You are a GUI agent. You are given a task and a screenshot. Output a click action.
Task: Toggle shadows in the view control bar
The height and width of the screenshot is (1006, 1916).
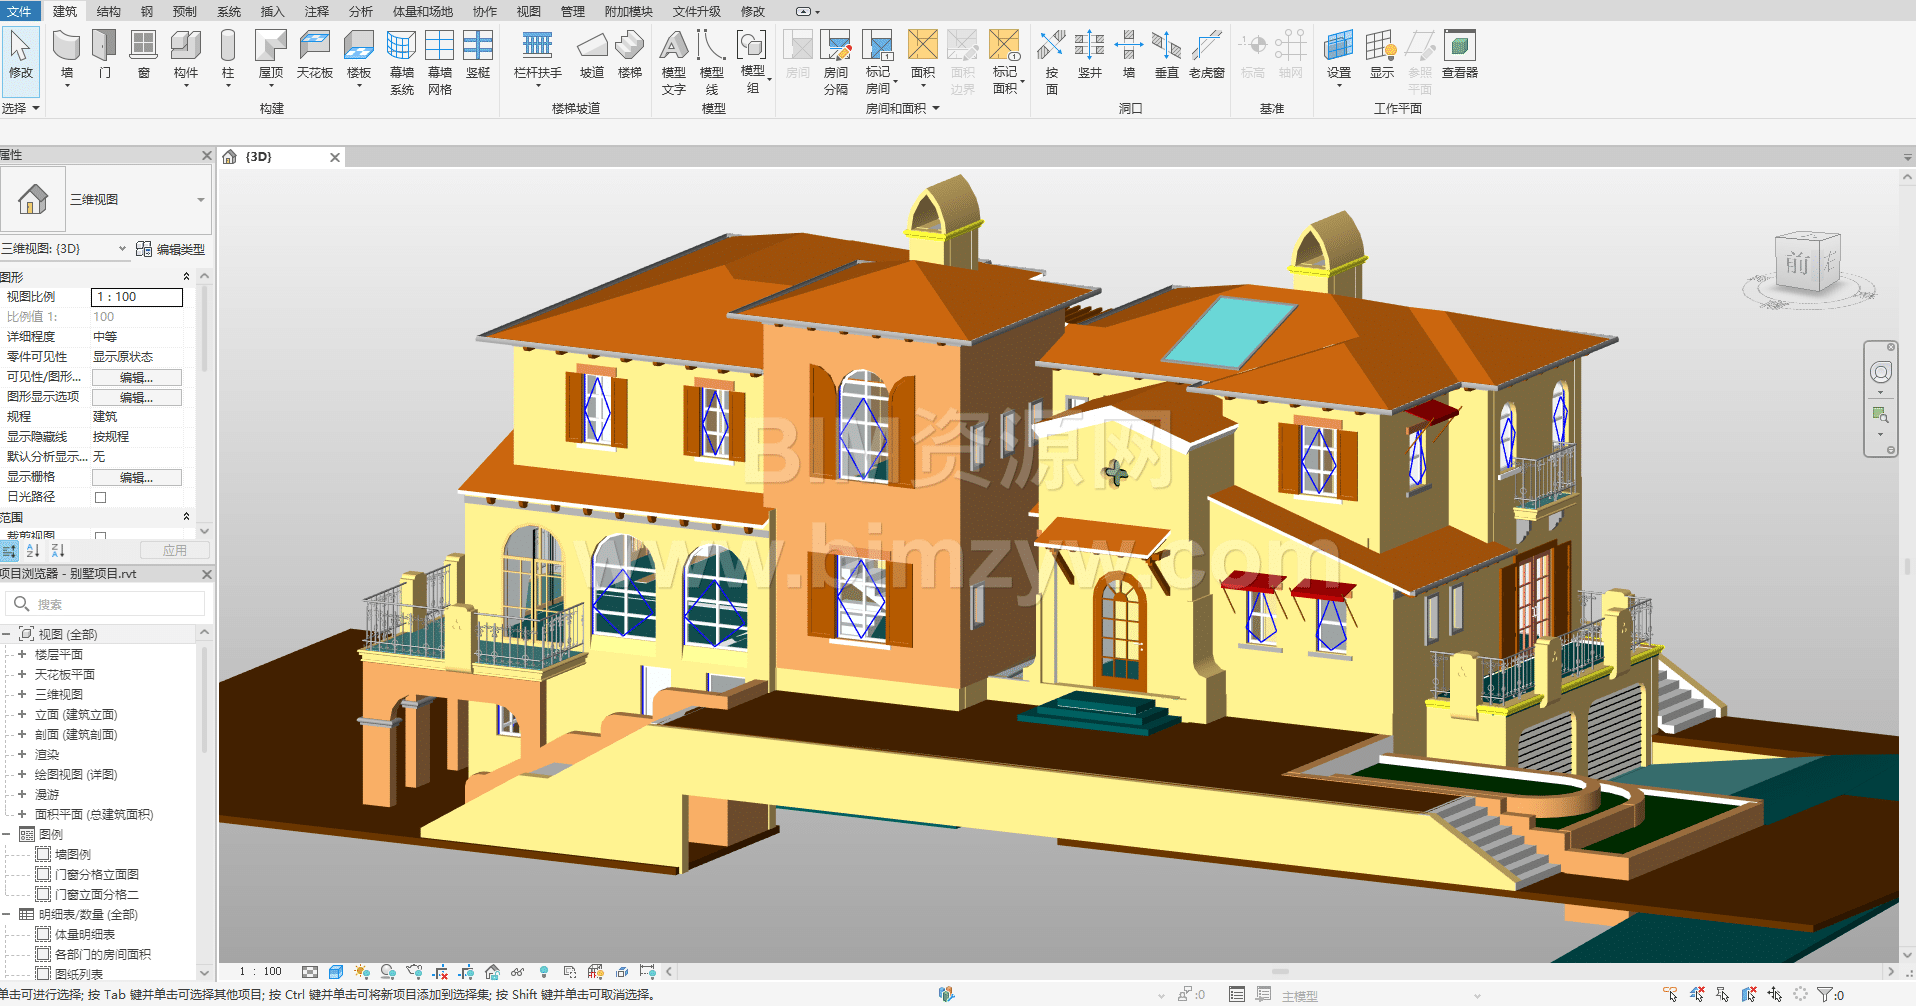tap(388, 972)
